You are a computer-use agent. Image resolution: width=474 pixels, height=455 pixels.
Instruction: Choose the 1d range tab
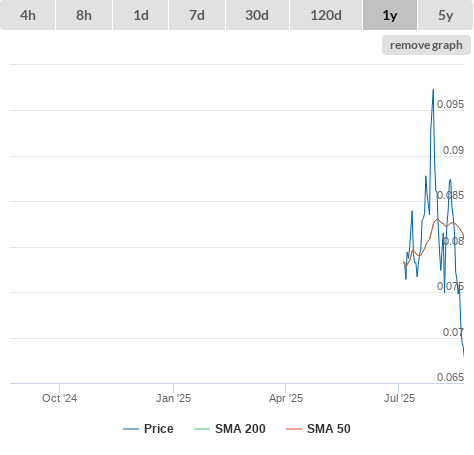tap(141, 15)
